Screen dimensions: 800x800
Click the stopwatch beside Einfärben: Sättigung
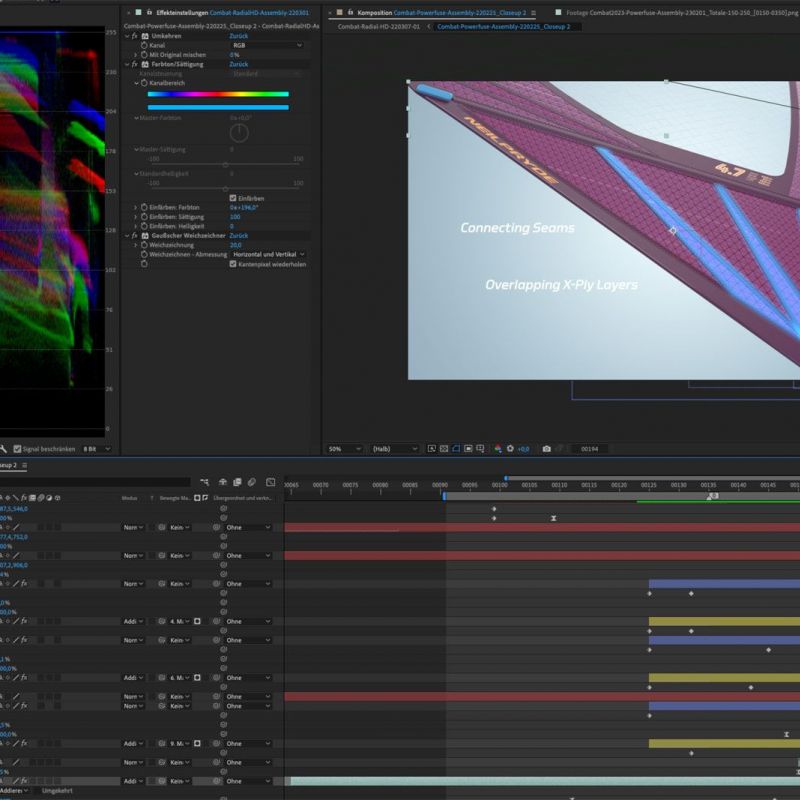[x=144, y=216]
